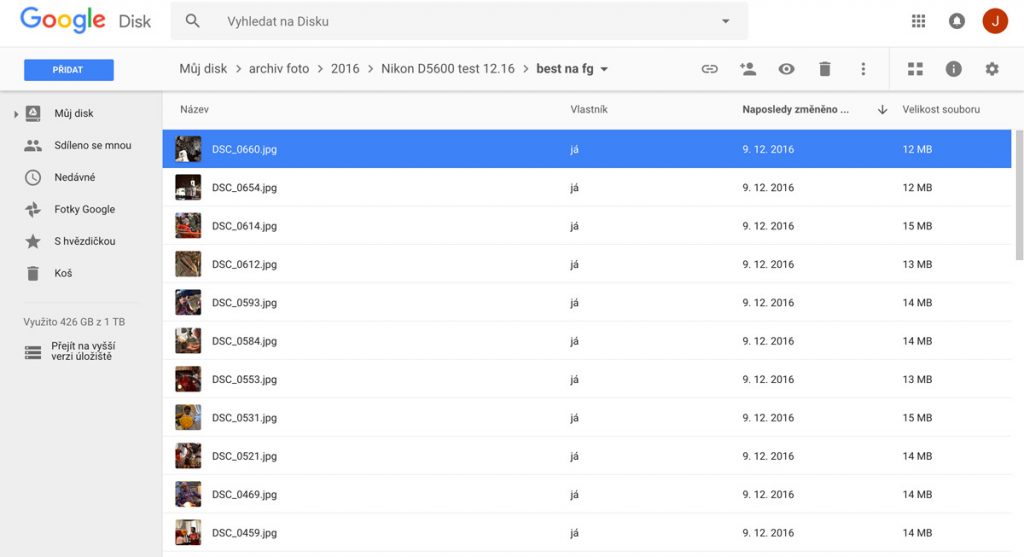Open Sdíleno se mnou in sidebar

(x=92, y=145)
